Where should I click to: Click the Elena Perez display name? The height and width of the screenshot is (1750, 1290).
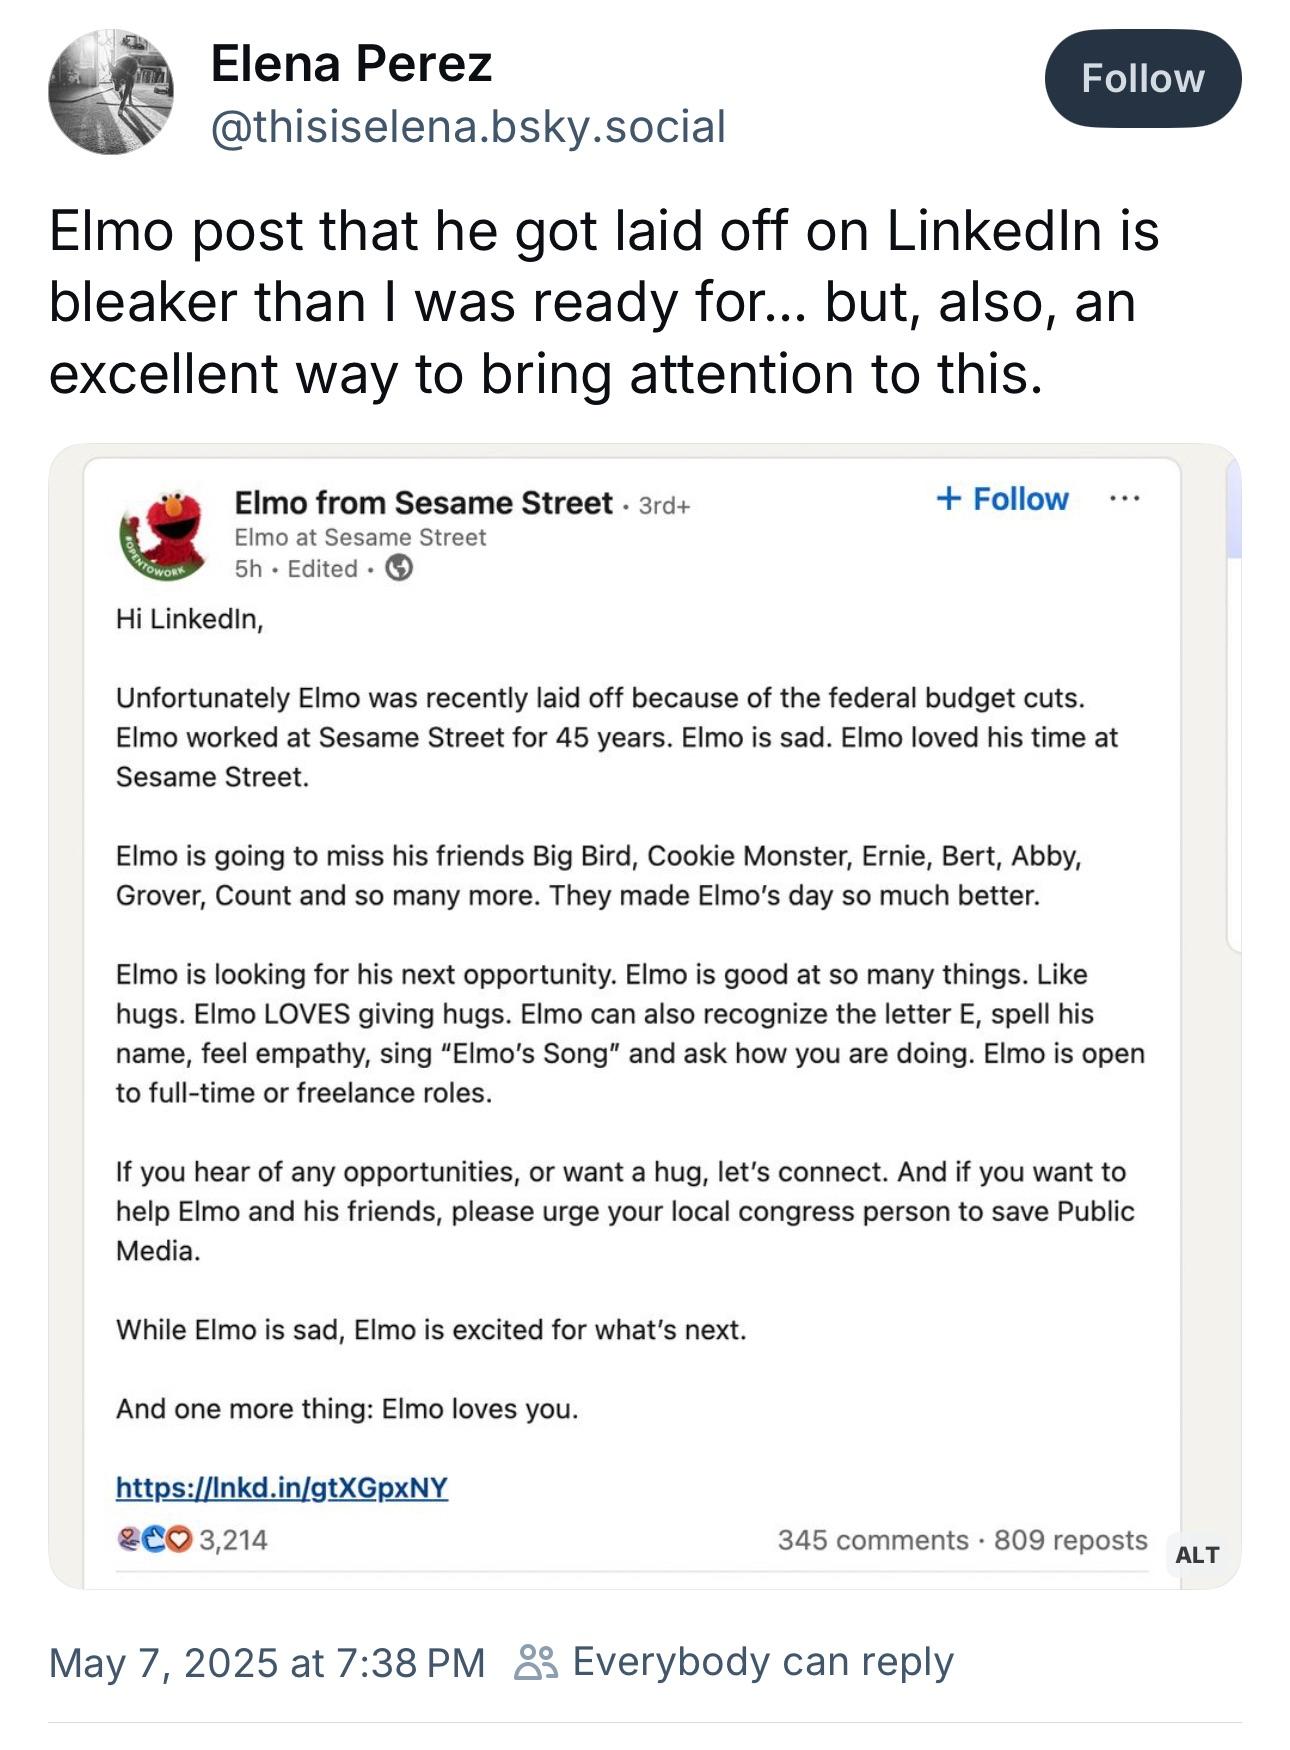(351, 65)
